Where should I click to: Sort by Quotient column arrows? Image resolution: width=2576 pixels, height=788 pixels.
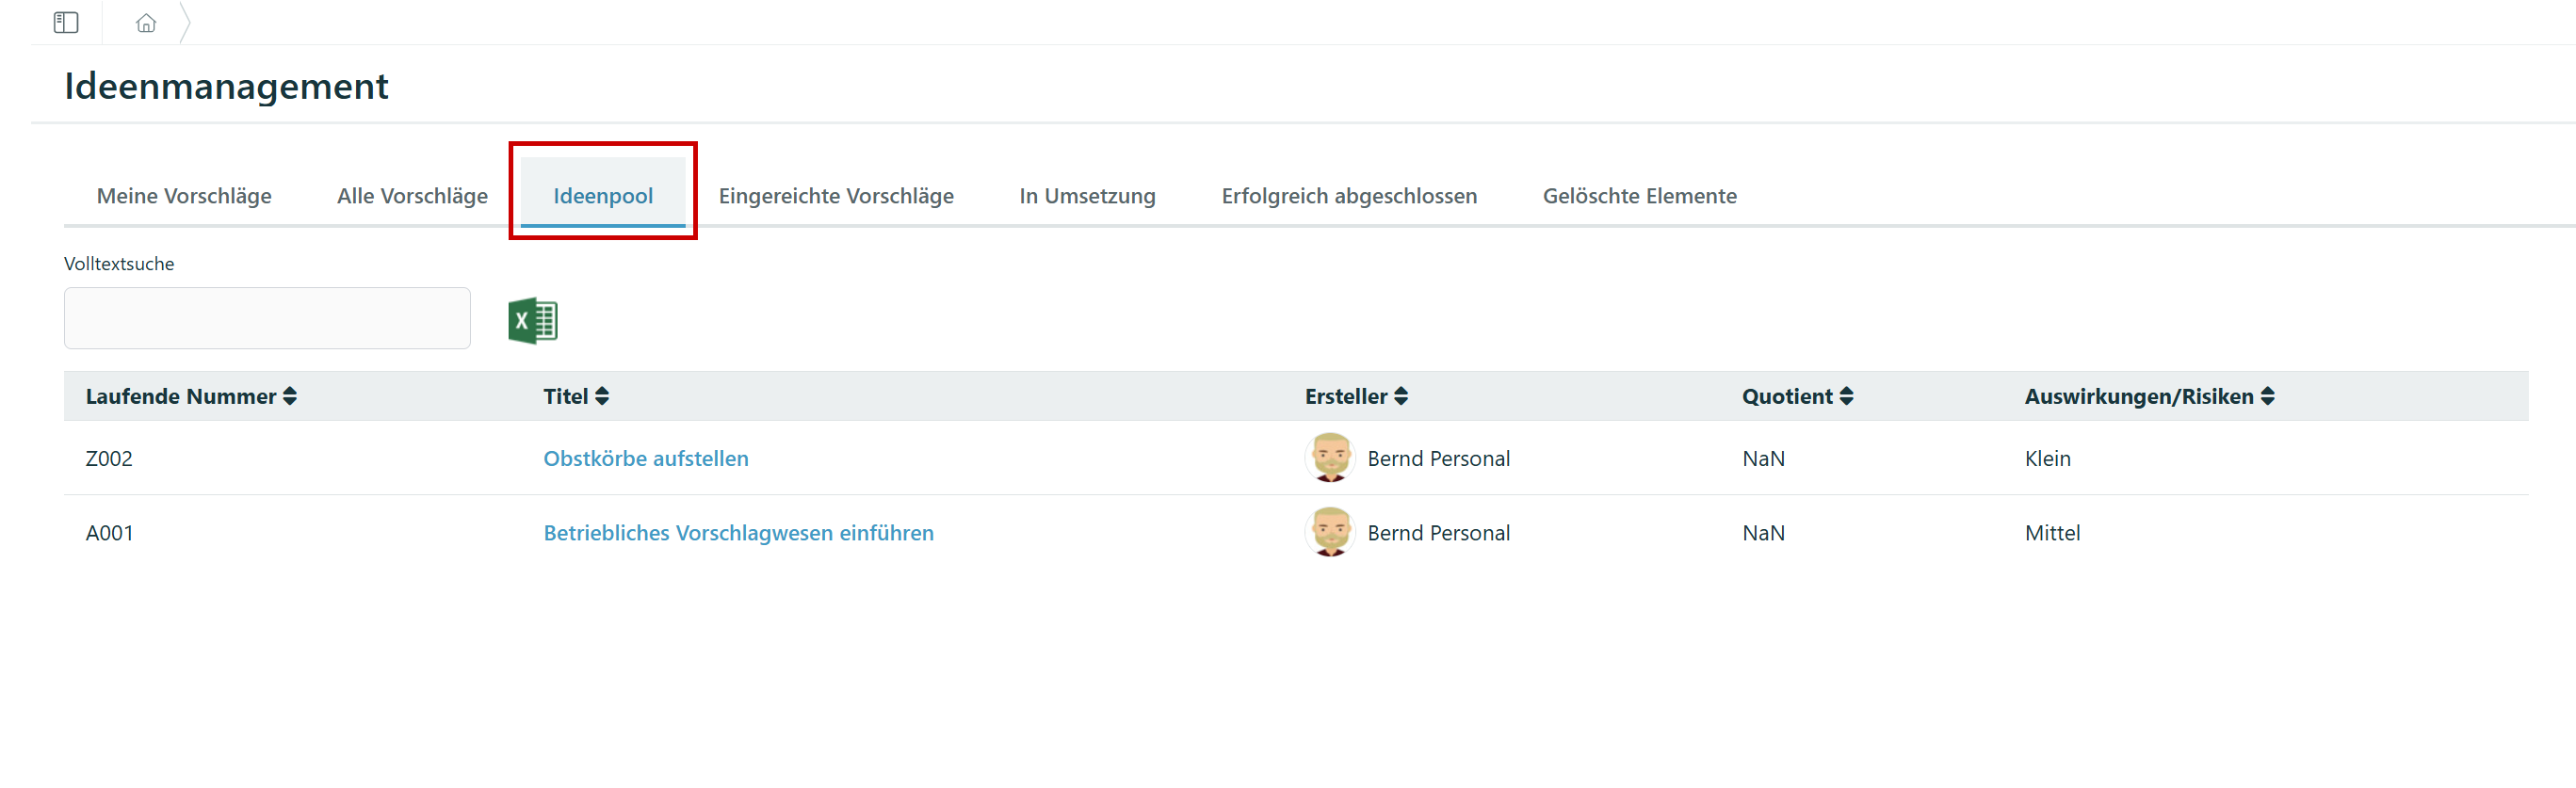pos(1846,396)
